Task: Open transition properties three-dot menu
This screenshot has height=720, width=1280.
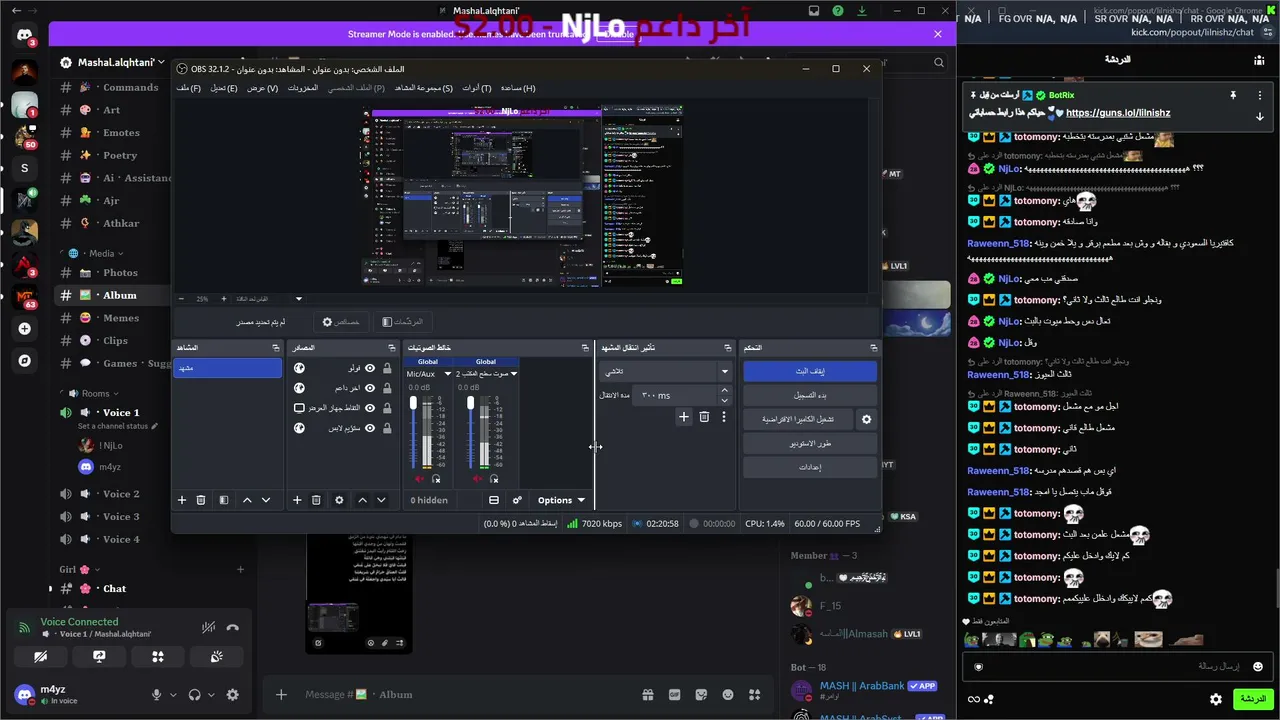Action: click(724, 417)
